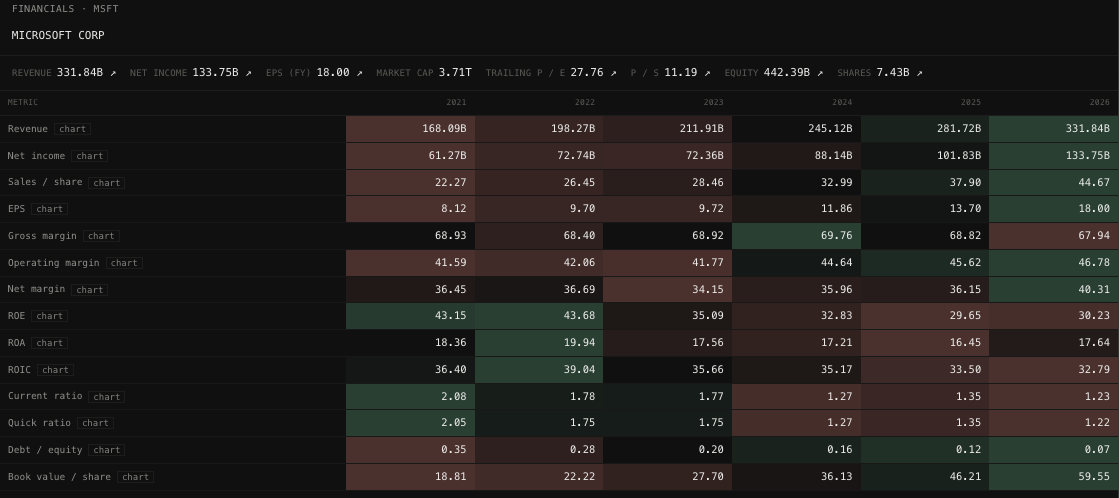Select Book value / share 2021 cell 18.81
Viewport: 1119px width, 498px height.
point(410,477)
